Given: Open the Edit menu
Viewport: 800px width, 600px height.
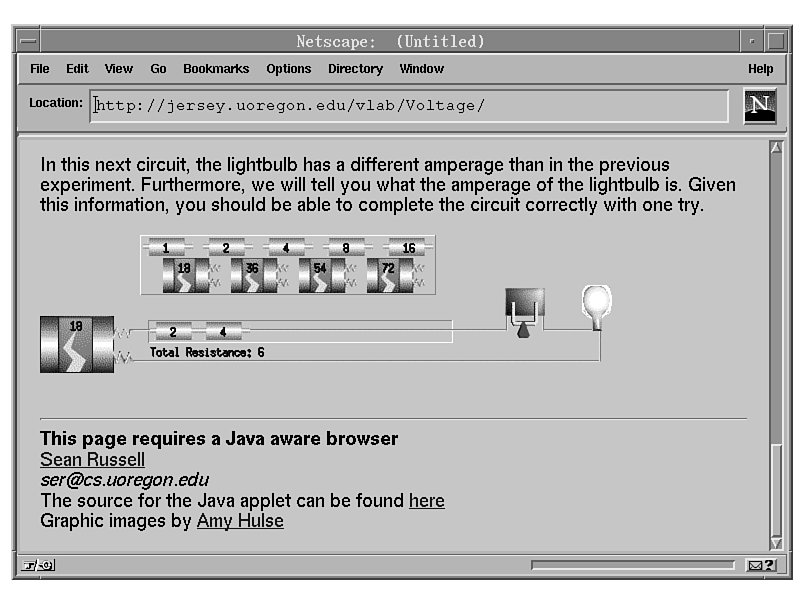Looking at the screenshot, I should pyautogui.click(x=77, y=68).
